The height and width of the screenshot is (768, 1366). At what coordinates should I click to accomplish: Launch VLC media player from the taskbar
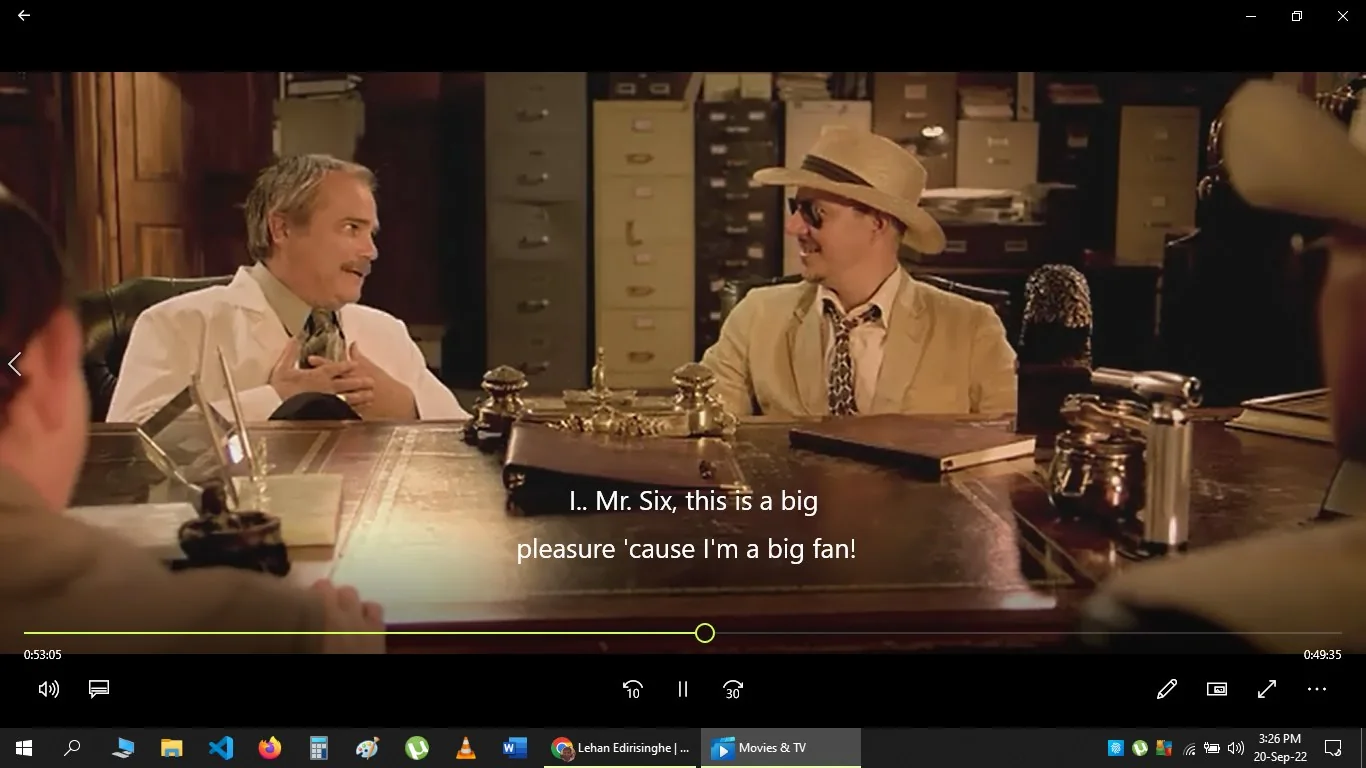coord(466,748)
